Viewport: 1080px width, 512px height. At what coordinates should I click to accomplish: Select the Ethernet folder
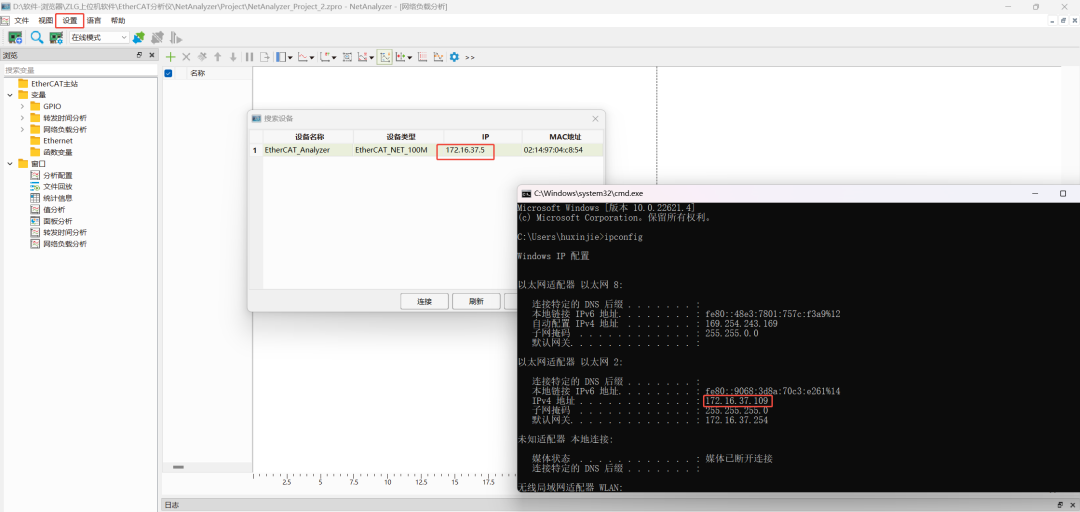coord(52,141)
